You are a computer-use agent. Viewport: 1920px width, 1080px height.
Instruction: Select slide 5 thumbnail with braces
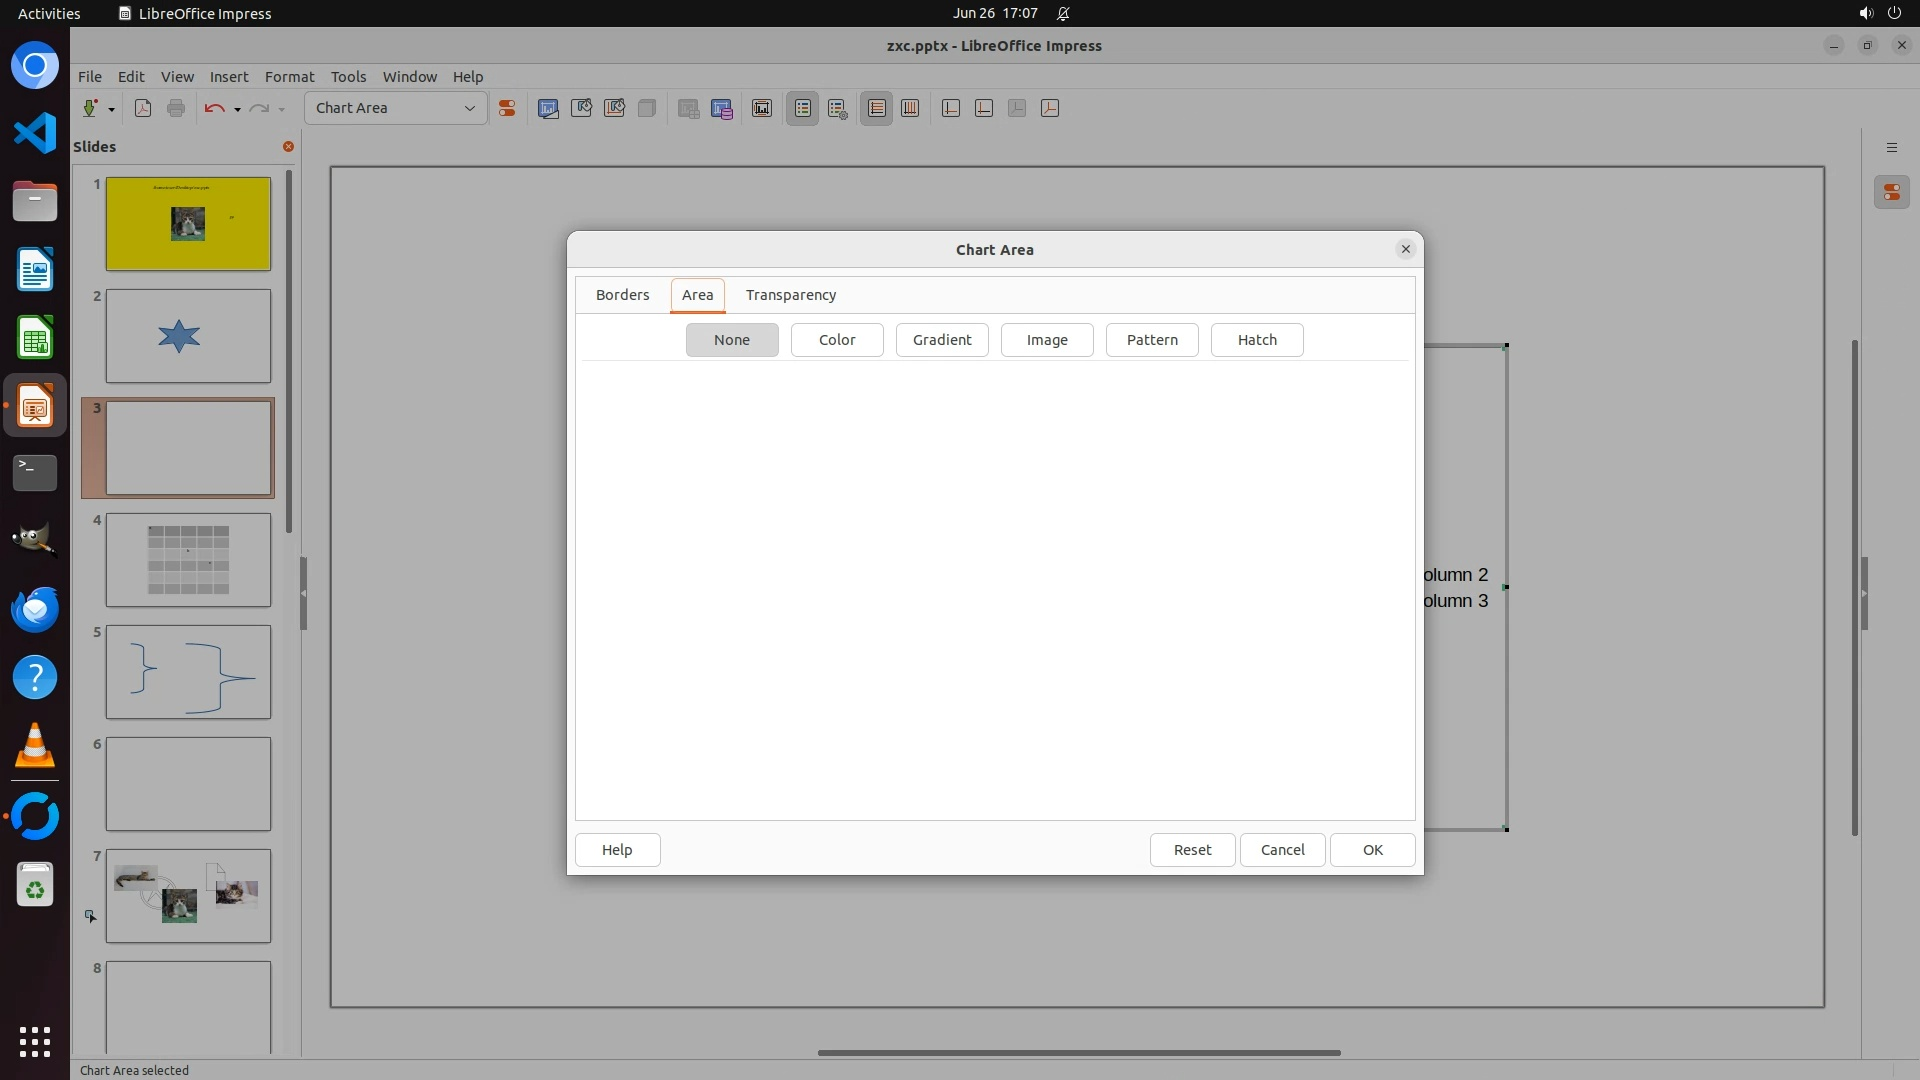188,672
